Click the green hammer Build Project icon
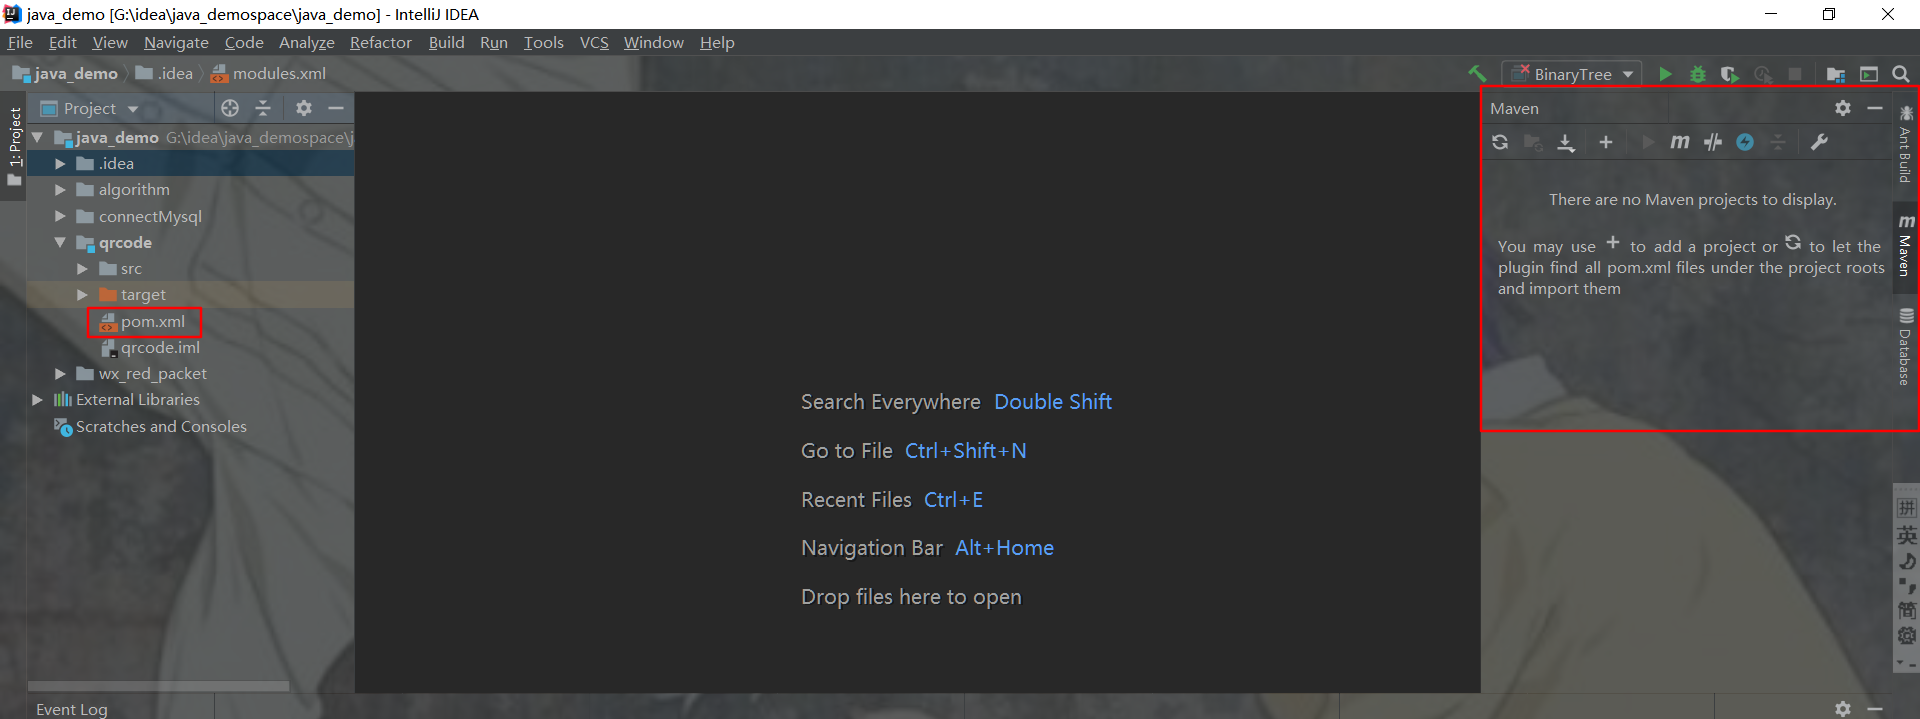 1477,73
